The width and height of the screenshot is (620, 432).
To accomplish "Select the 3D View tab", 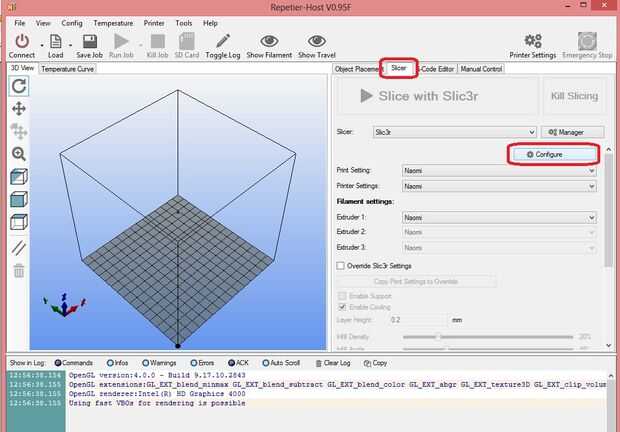I will [x=22, y=68].
